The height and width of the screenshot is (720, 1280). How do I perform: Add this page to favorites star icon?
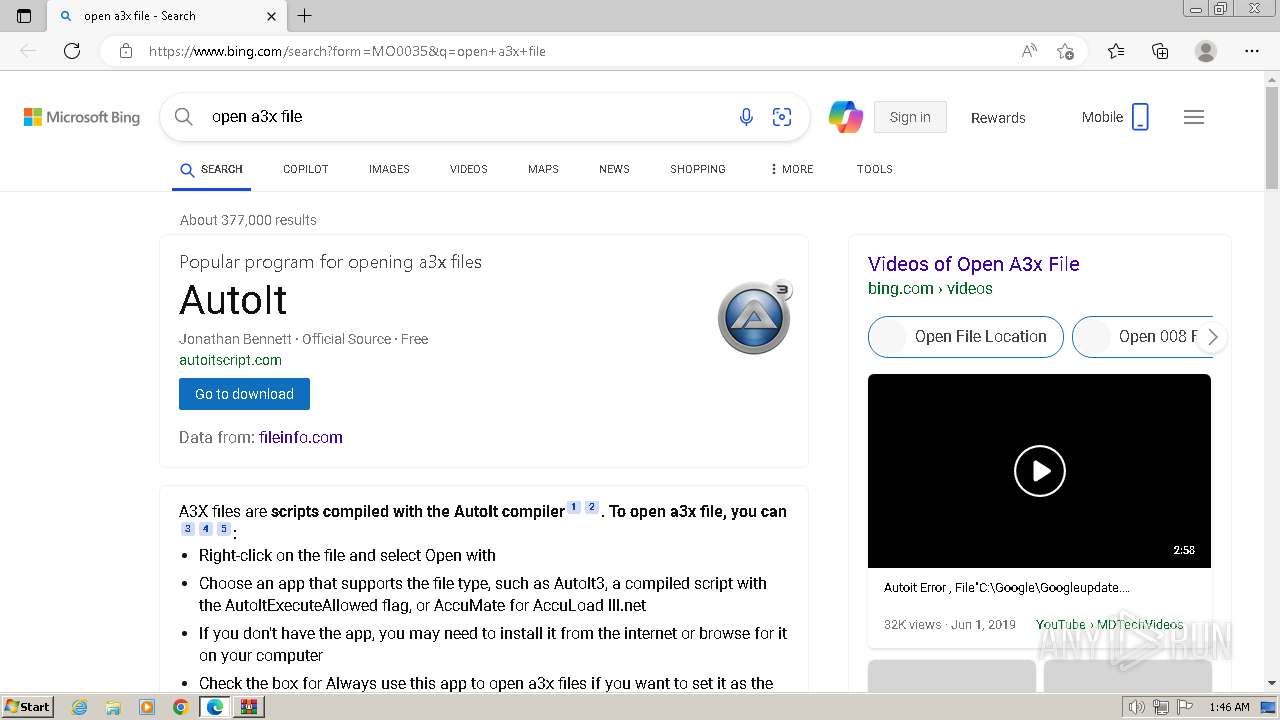(x=1066, y=51)
